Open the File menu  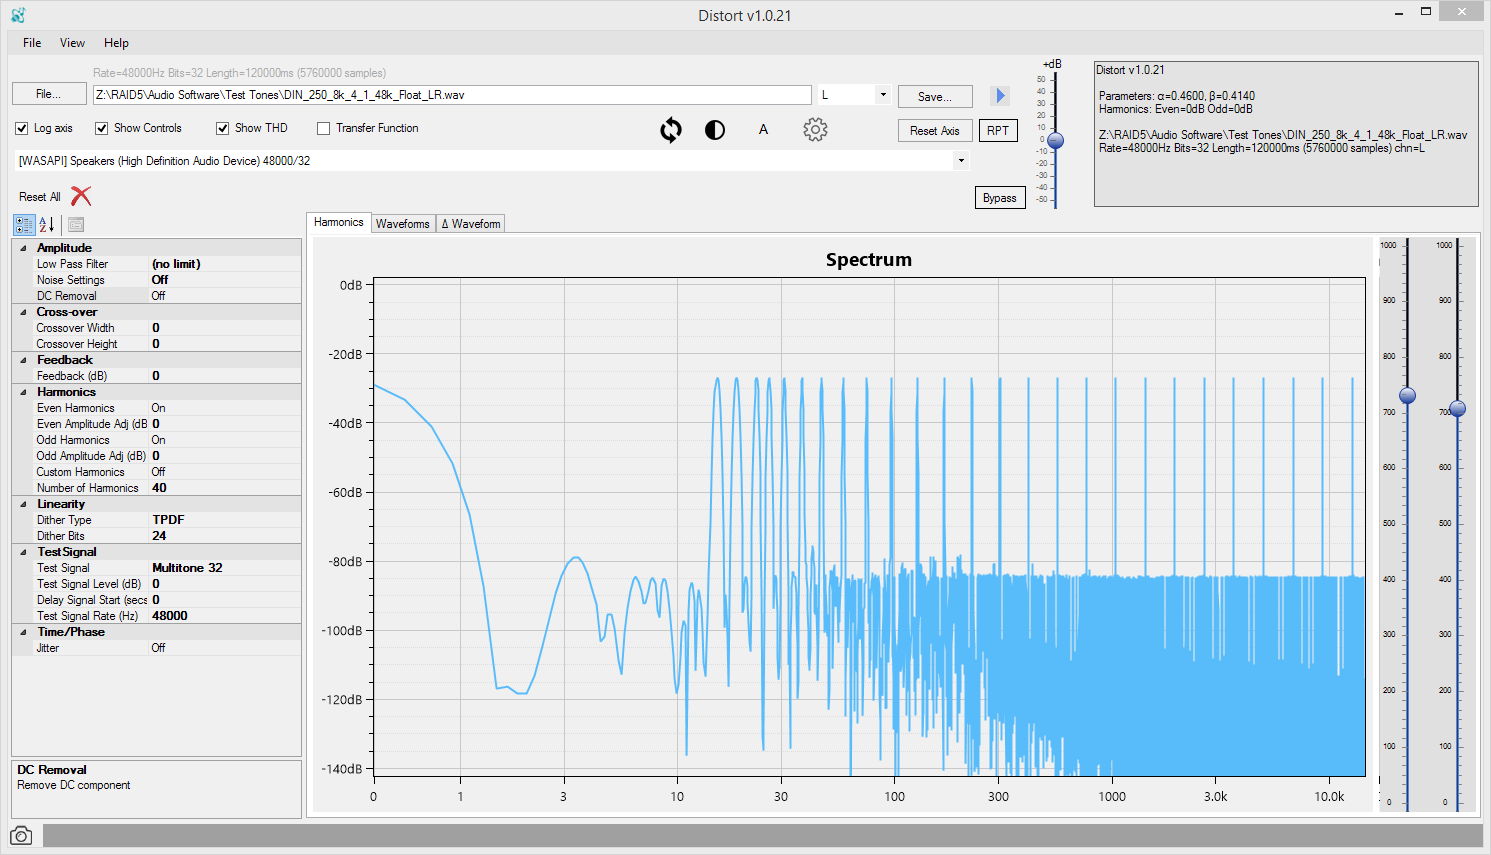click(x=32, y=43)
